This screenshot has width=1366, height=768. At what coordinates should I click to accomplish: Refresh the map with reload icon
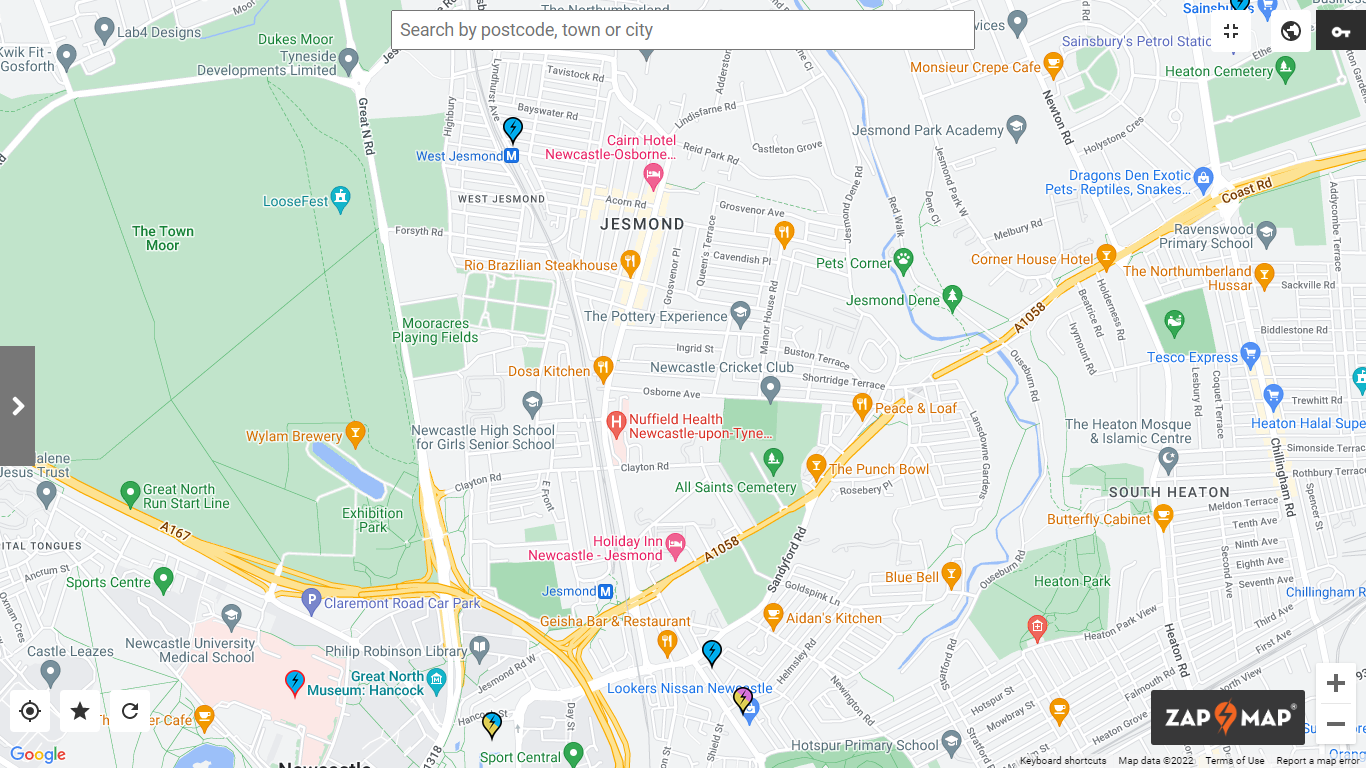click(x=130, y=711)
